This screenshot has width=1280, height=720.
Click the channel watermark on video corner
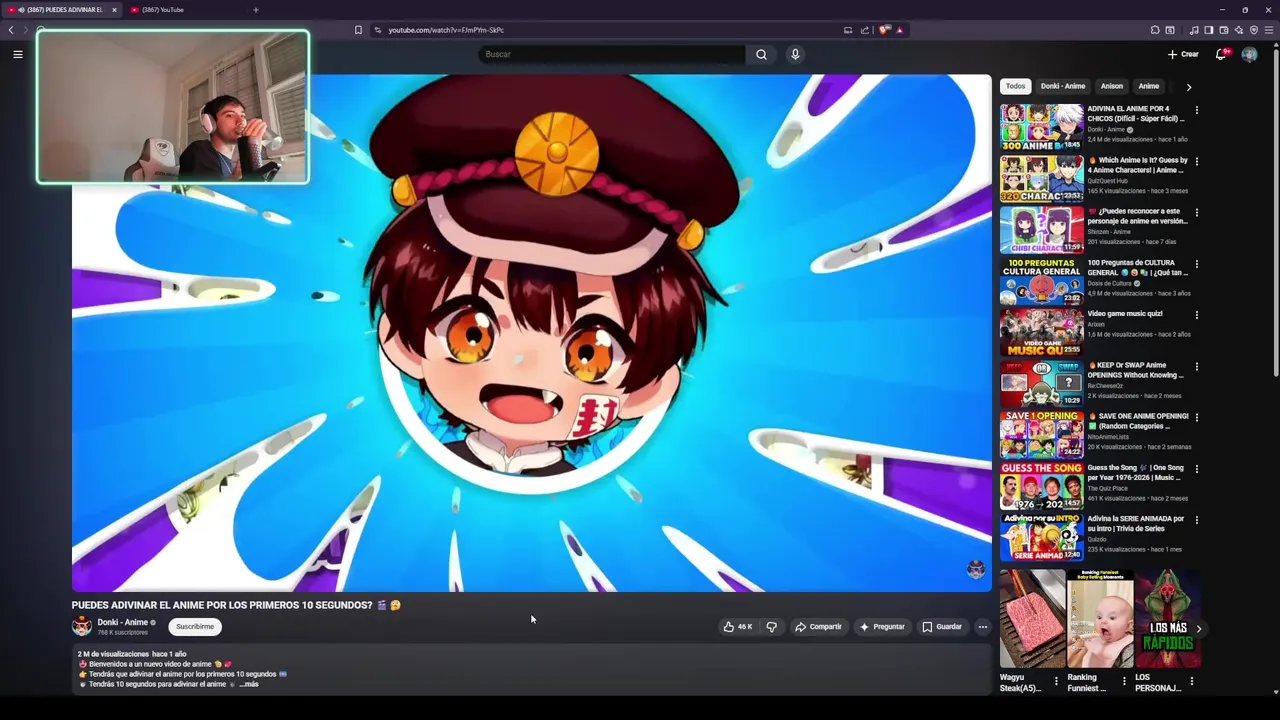coord(976,570)
